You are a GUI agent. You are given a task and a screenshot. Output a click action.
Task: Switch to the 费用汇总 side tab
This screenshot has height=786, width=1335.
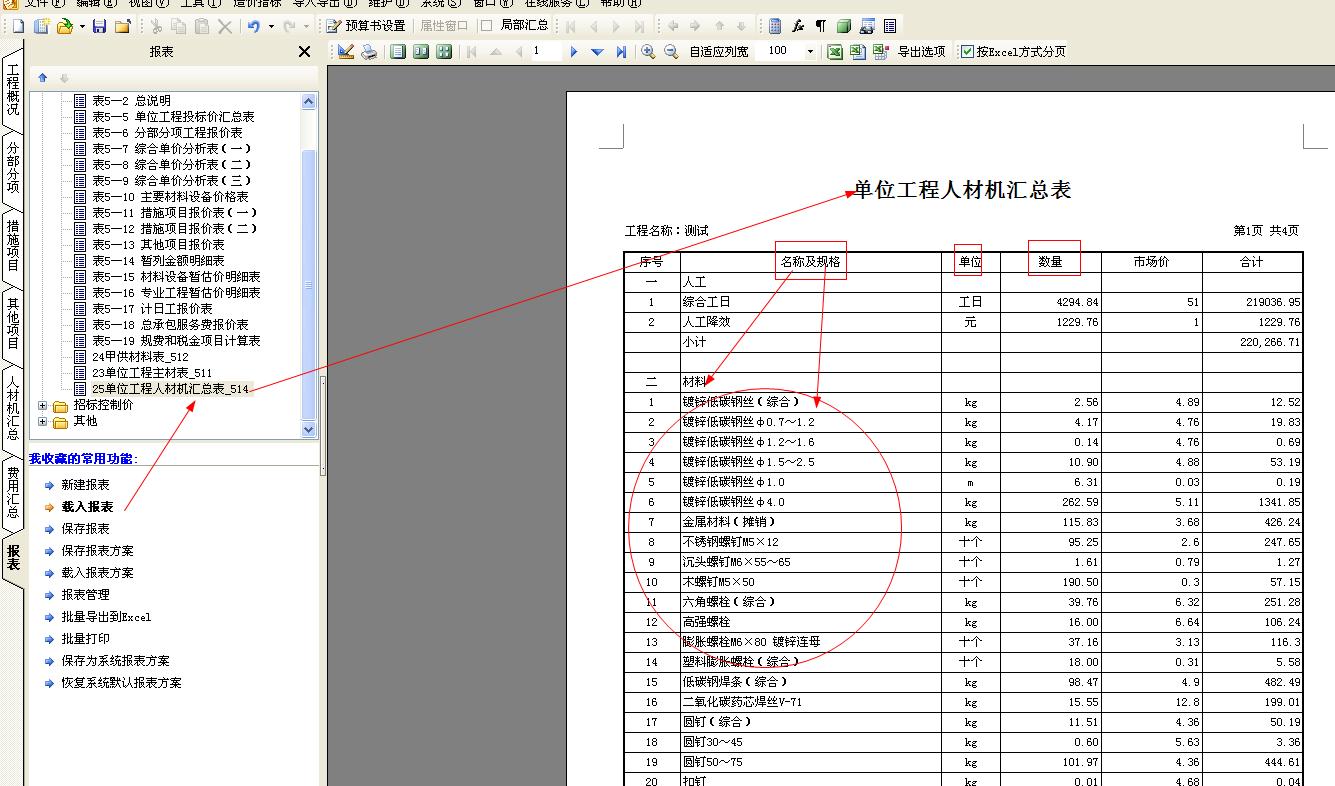(13, 491)
